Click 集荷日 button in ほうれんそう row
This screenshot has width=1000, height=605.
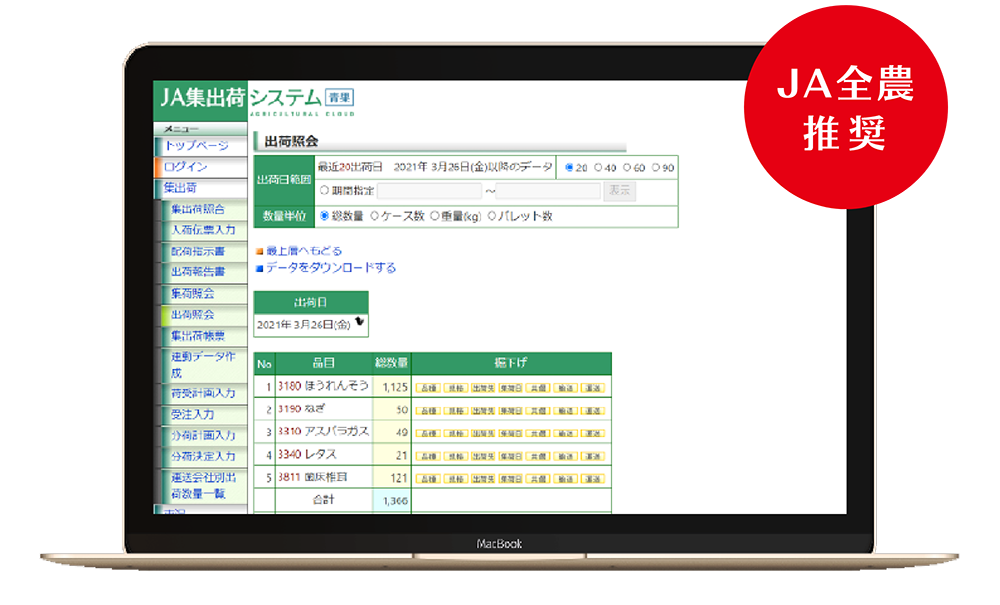(510, 388)
